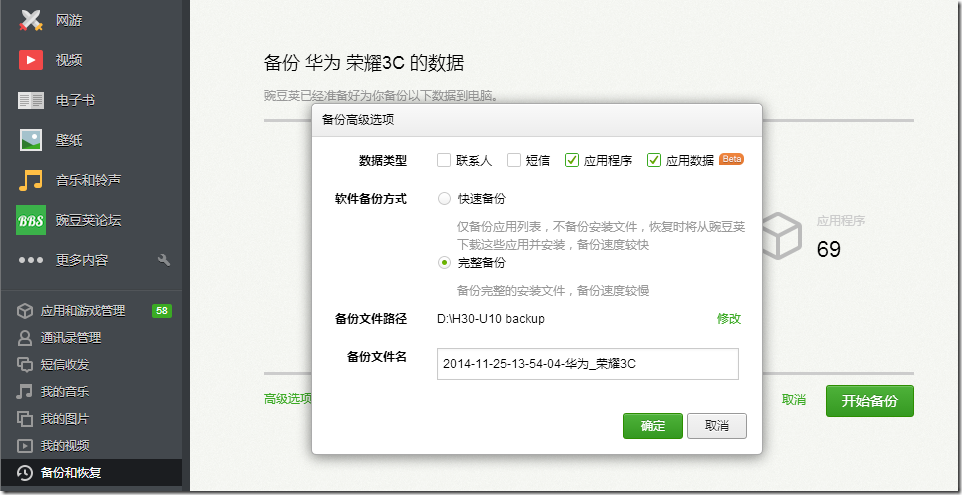
Task: Select the 快速备份 radio button
Action: point(444,199)
